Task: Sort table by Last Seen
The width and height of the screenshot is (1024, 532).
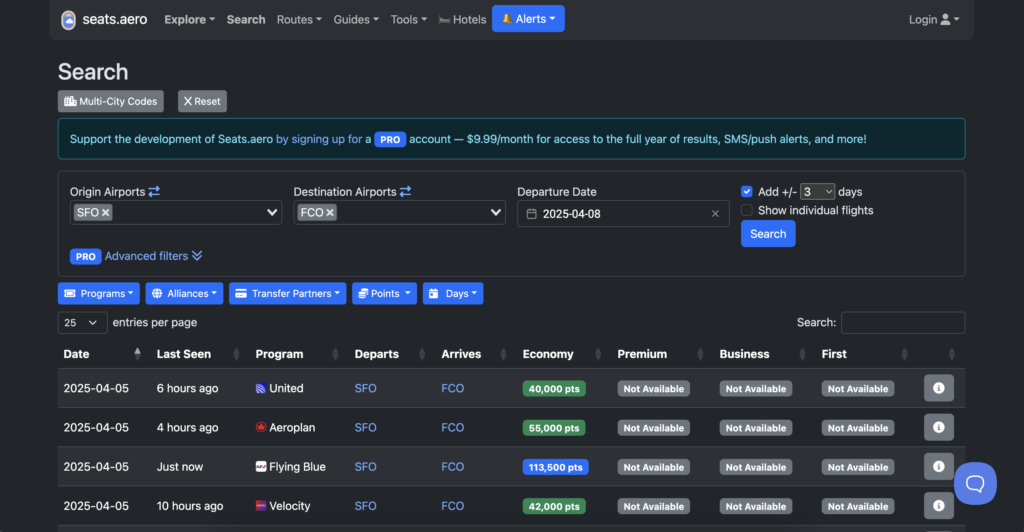Action: (x=236, y=354)
